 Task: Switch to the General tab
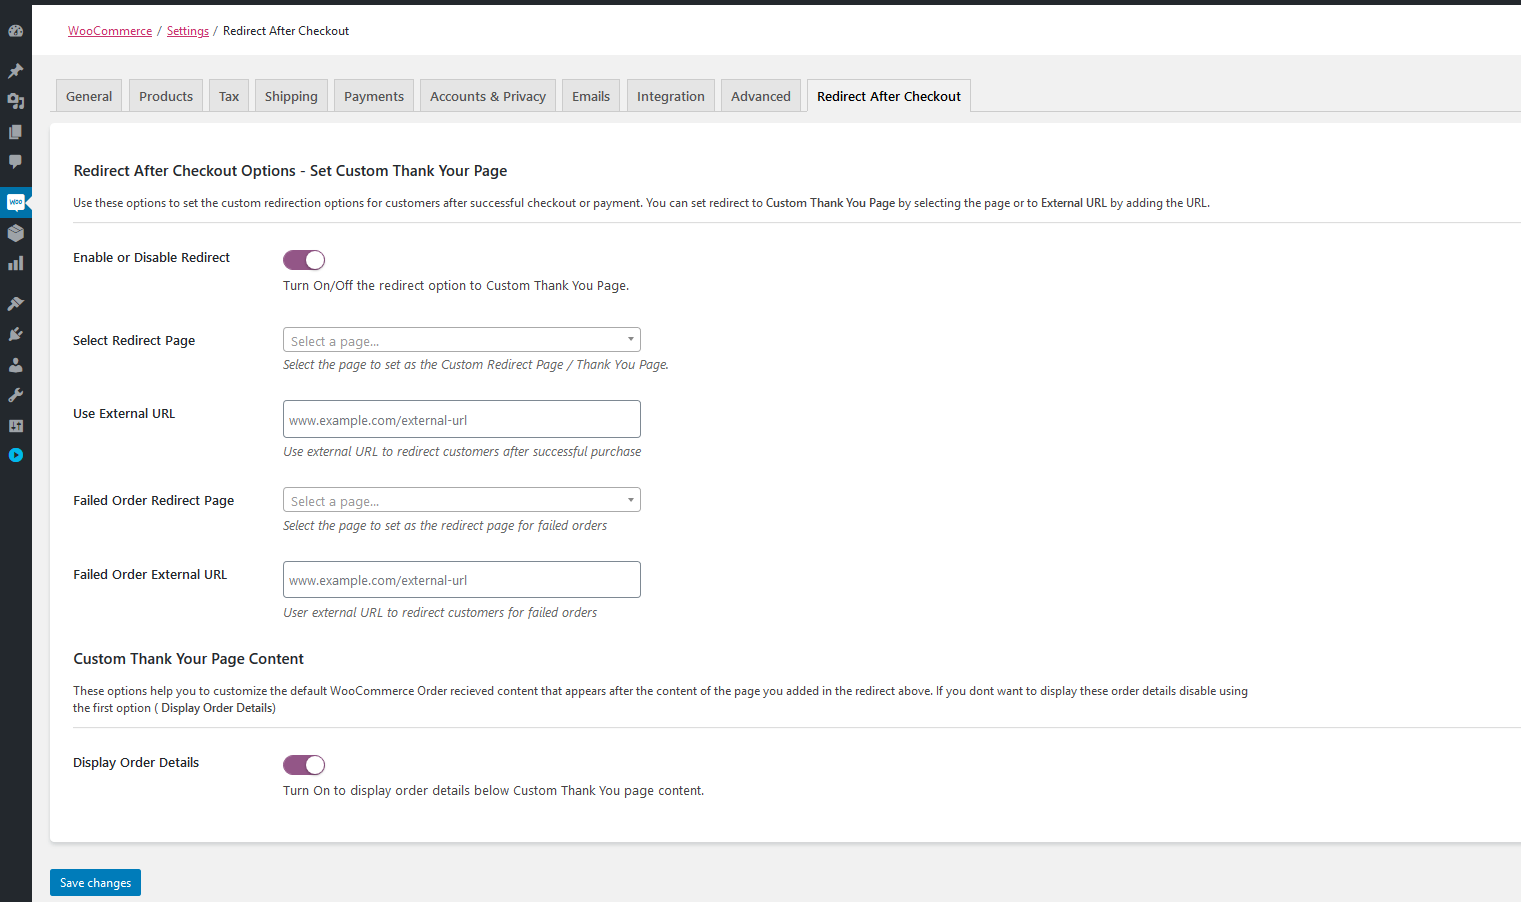click(89, 96)
